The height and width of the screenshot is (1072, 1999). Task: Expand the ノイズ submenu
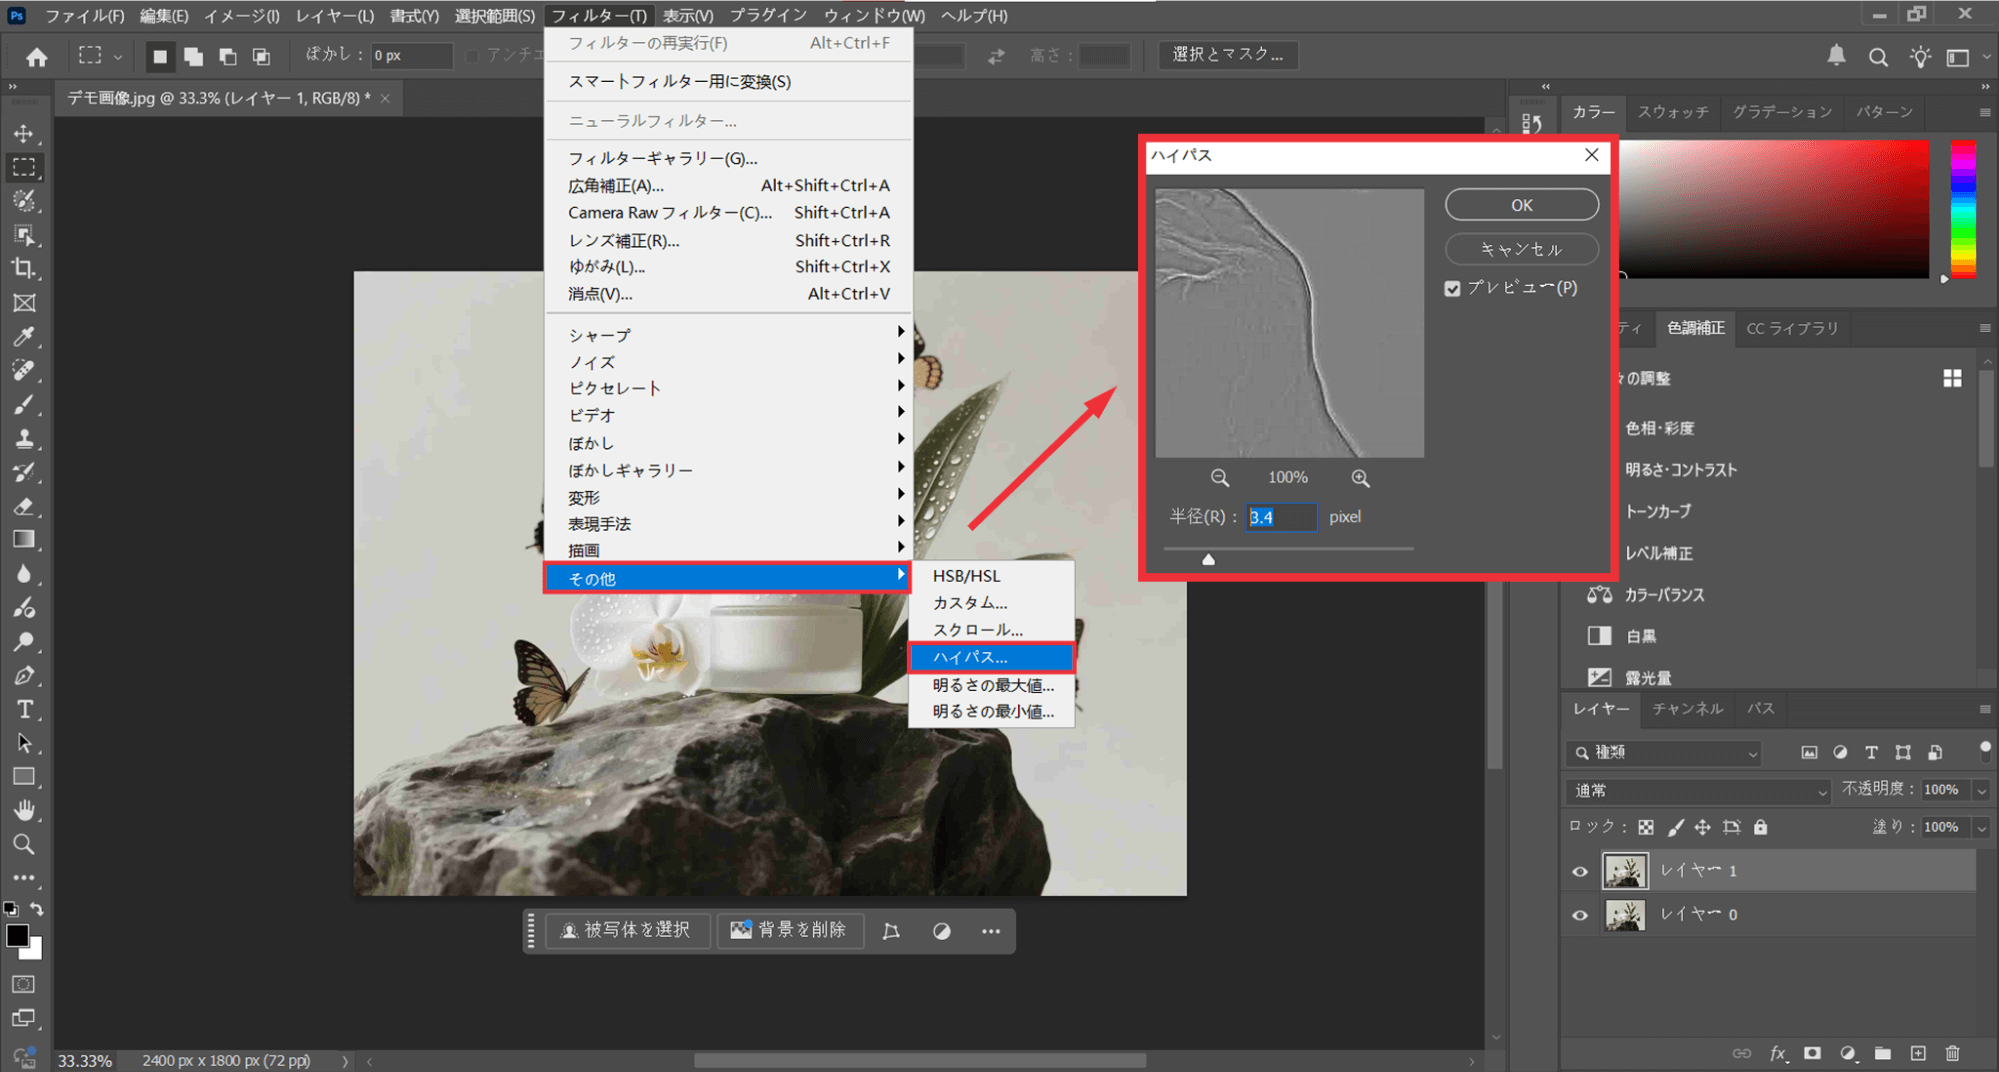pyautogui.click(x=728, y=361)
